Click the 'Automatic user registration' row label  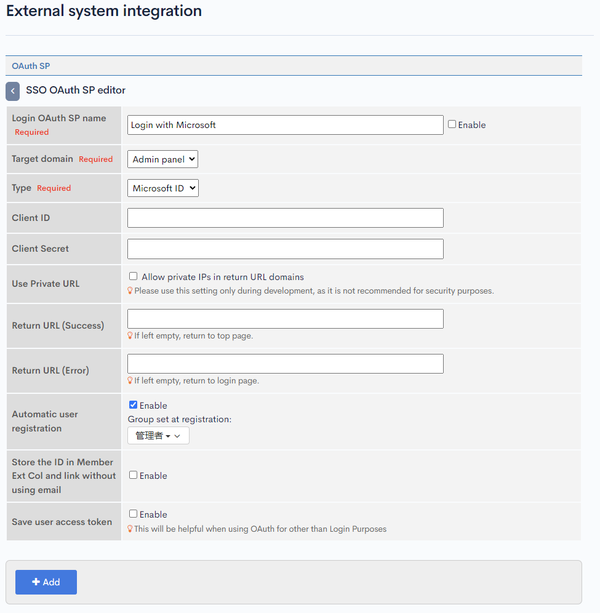tap(45, 421)
